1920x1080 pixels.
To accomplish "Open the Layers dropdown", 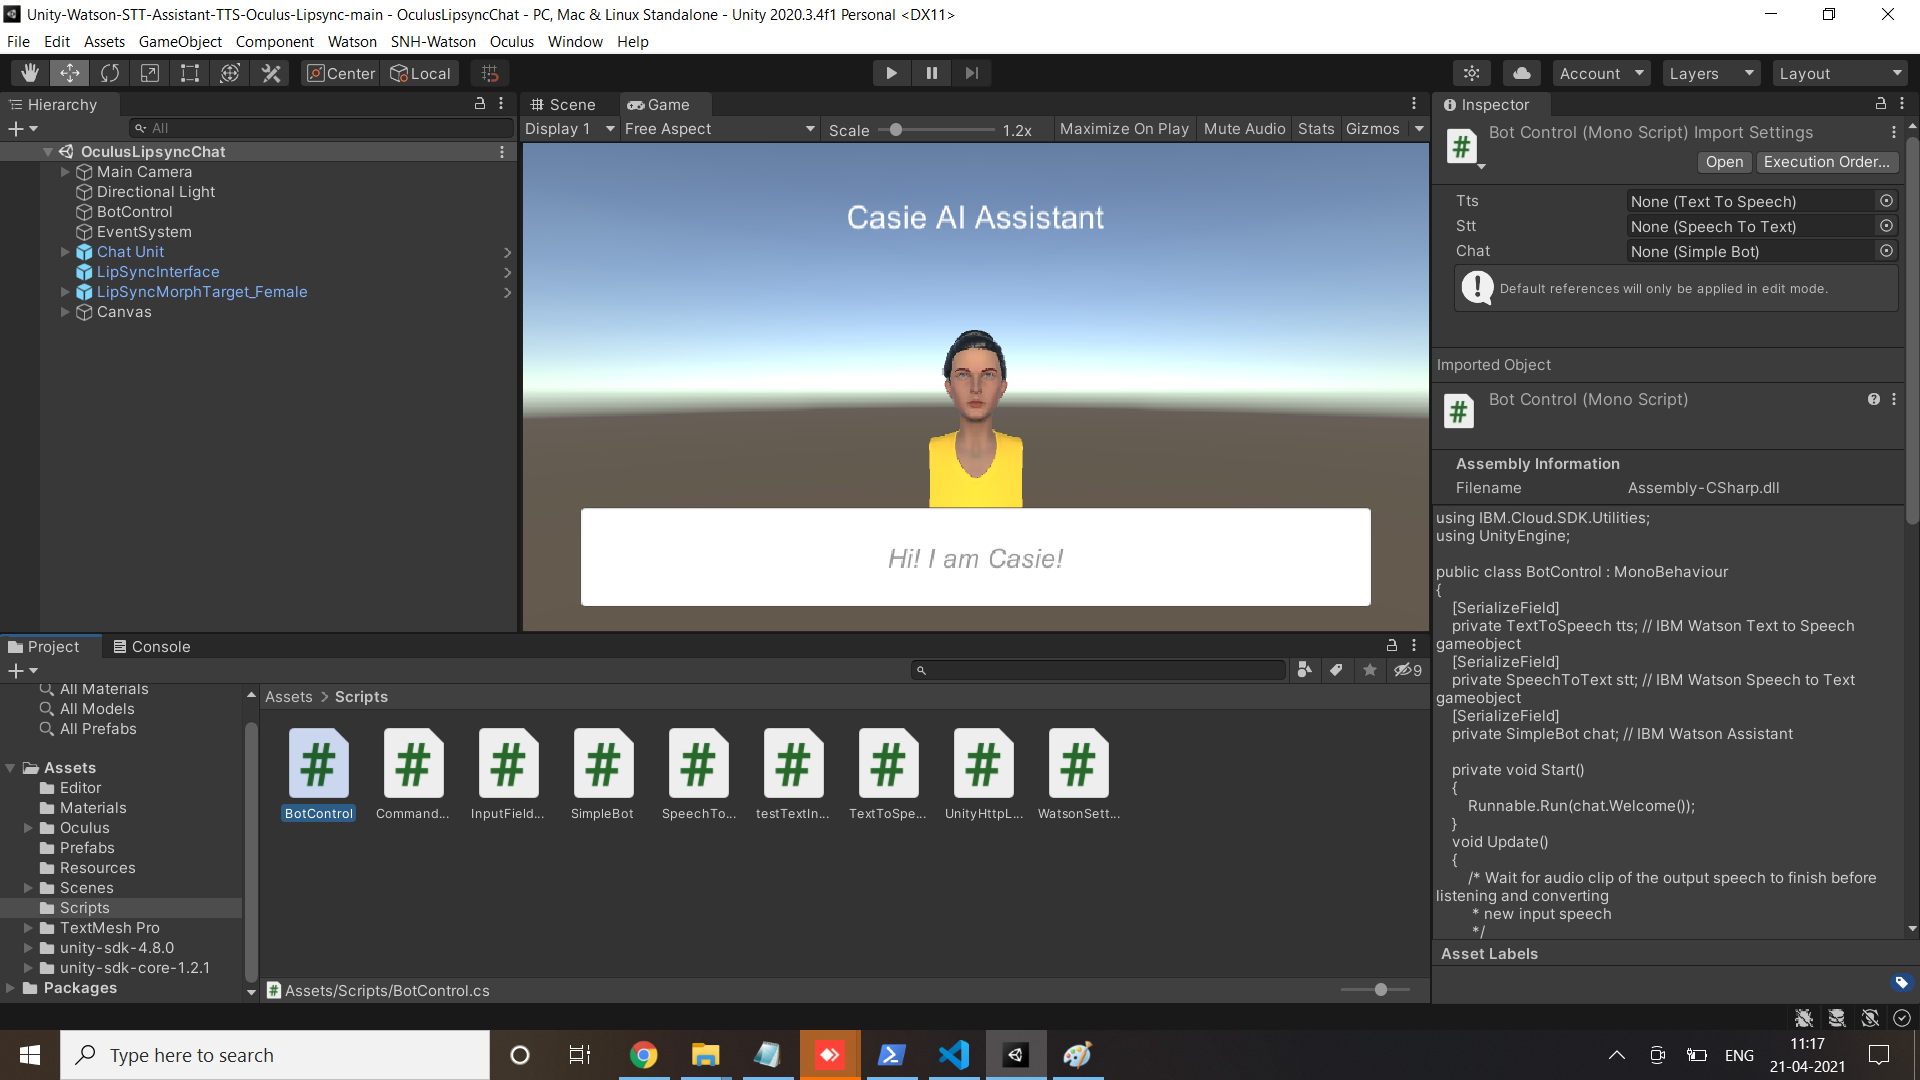I will click(1709, 73).
